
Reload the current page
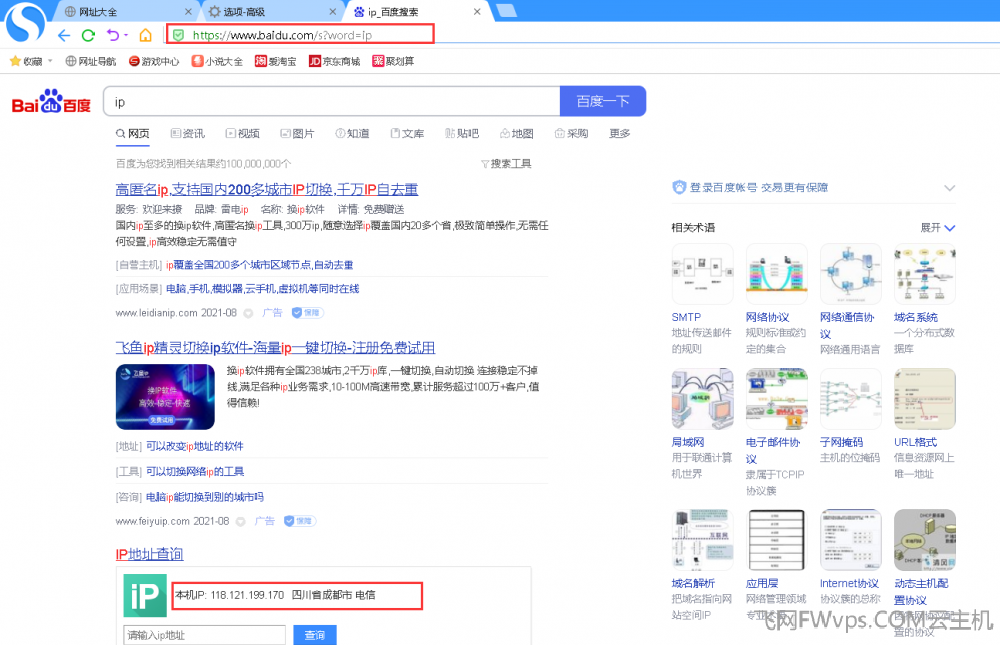click(88, 35)
